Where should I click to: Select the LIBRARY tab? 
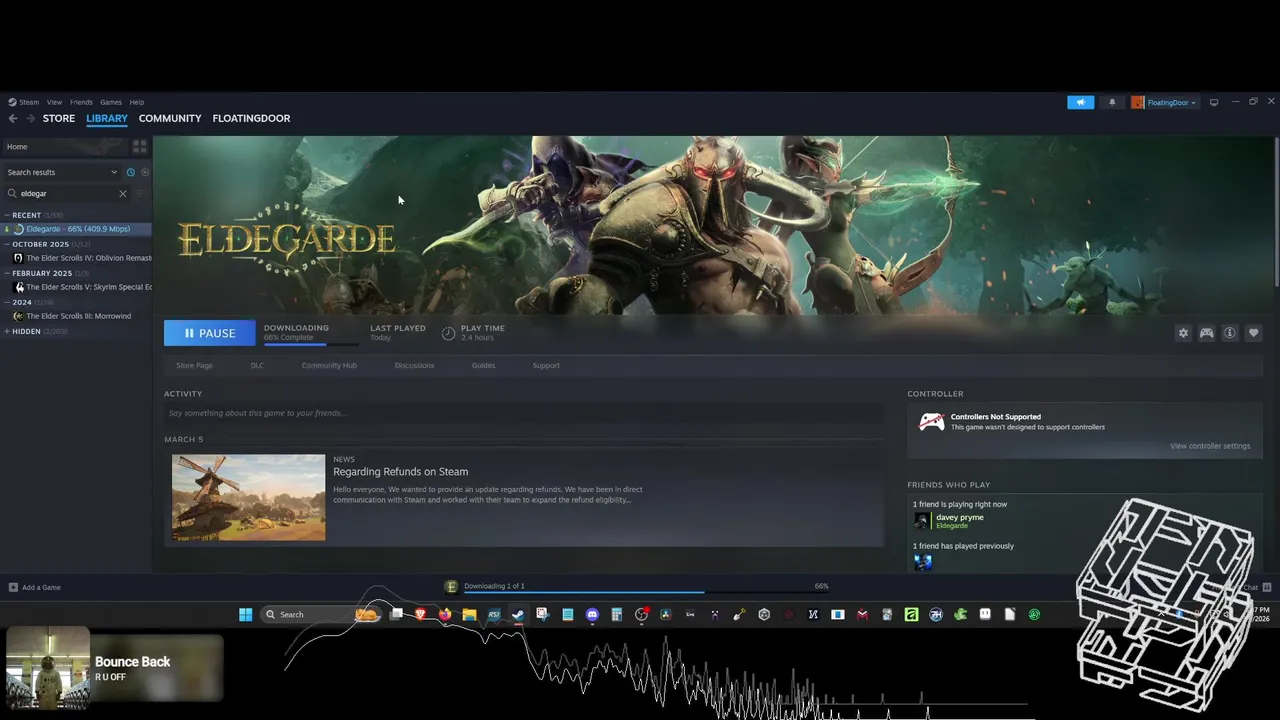pos(107,118)
